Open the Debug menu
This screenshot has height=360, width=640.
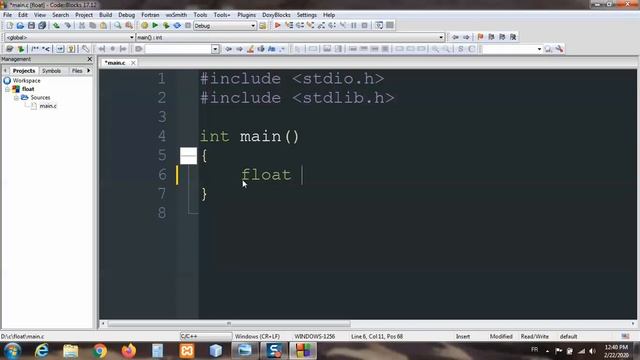[126, 15]
